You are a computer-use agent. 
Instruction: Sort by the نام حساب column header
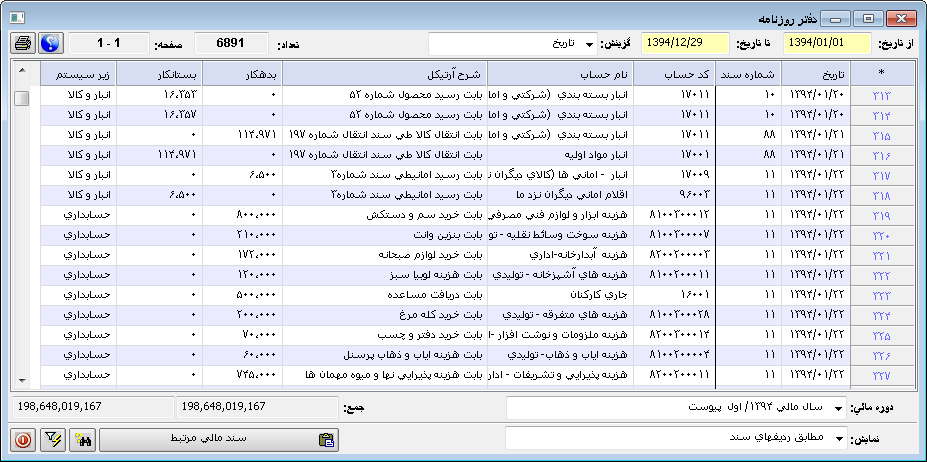[562, 74]
